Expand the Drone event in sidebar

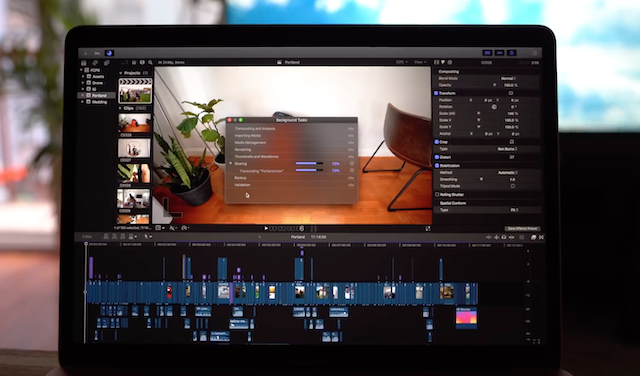pyautogui.click(x=83, y=83)
